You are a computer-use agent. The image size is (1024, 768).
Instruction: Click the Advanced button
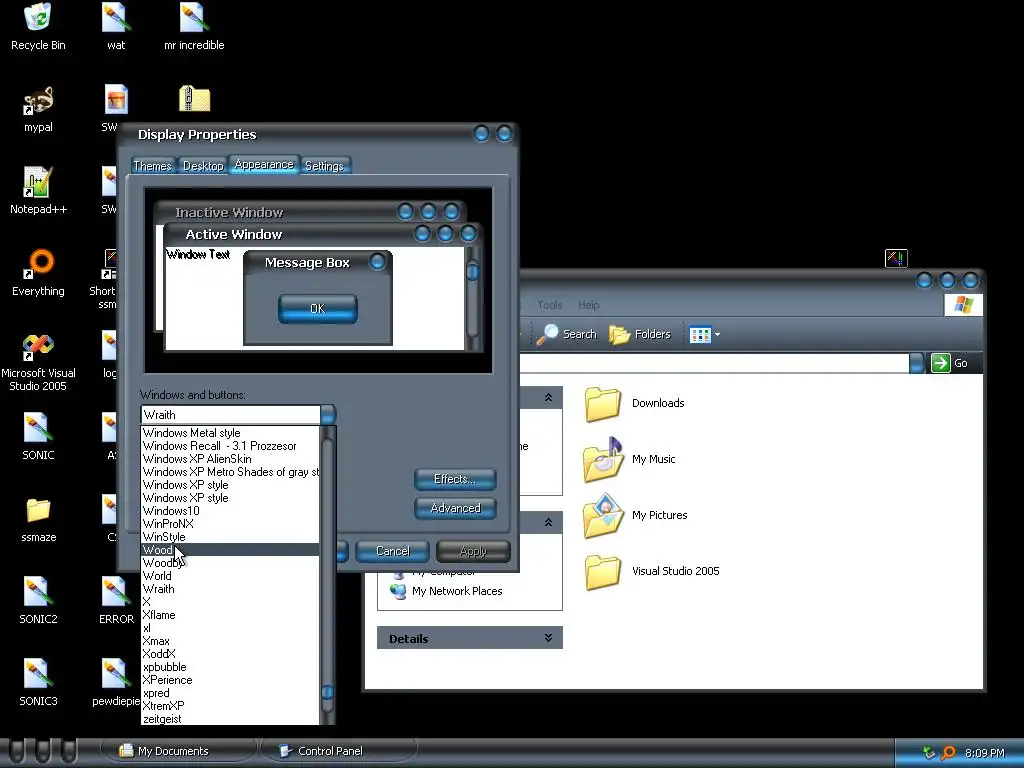point(455,508)
